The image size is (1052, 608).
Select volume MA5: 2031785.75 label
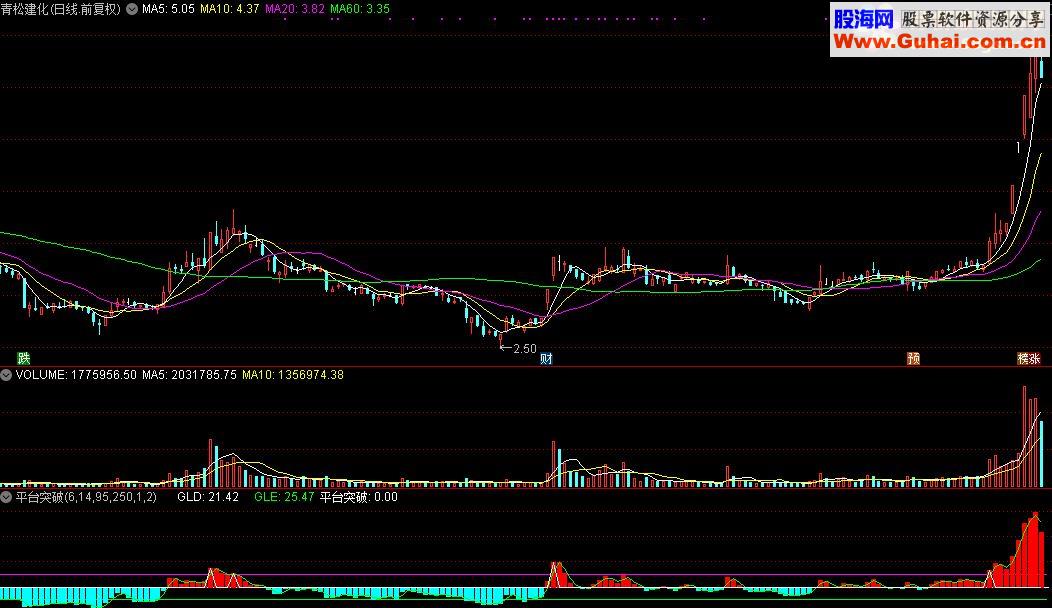(189, 375)
